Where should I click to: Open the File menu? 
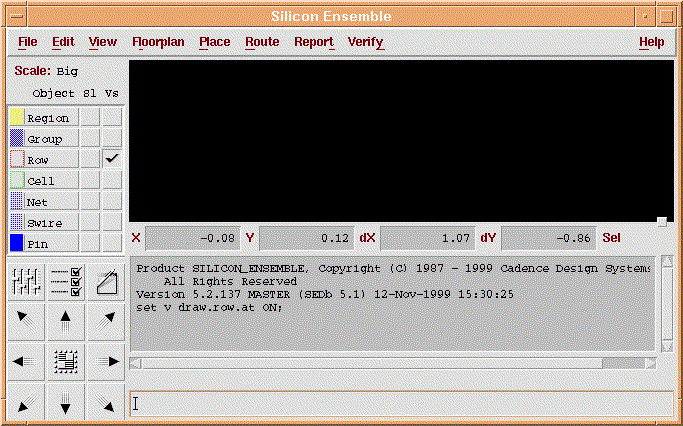point(27,42)
